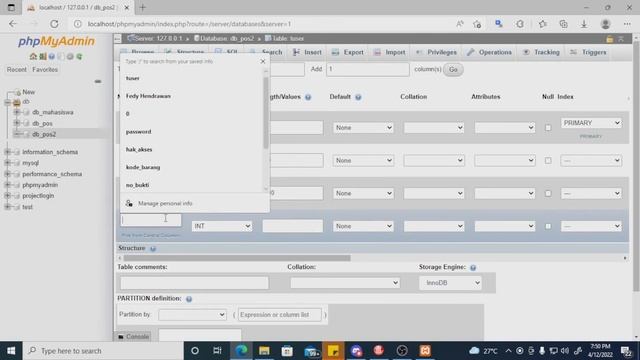Open navigation panel settings gear icon
This screenshot has width=640, height=360.
tap(70, 56)
